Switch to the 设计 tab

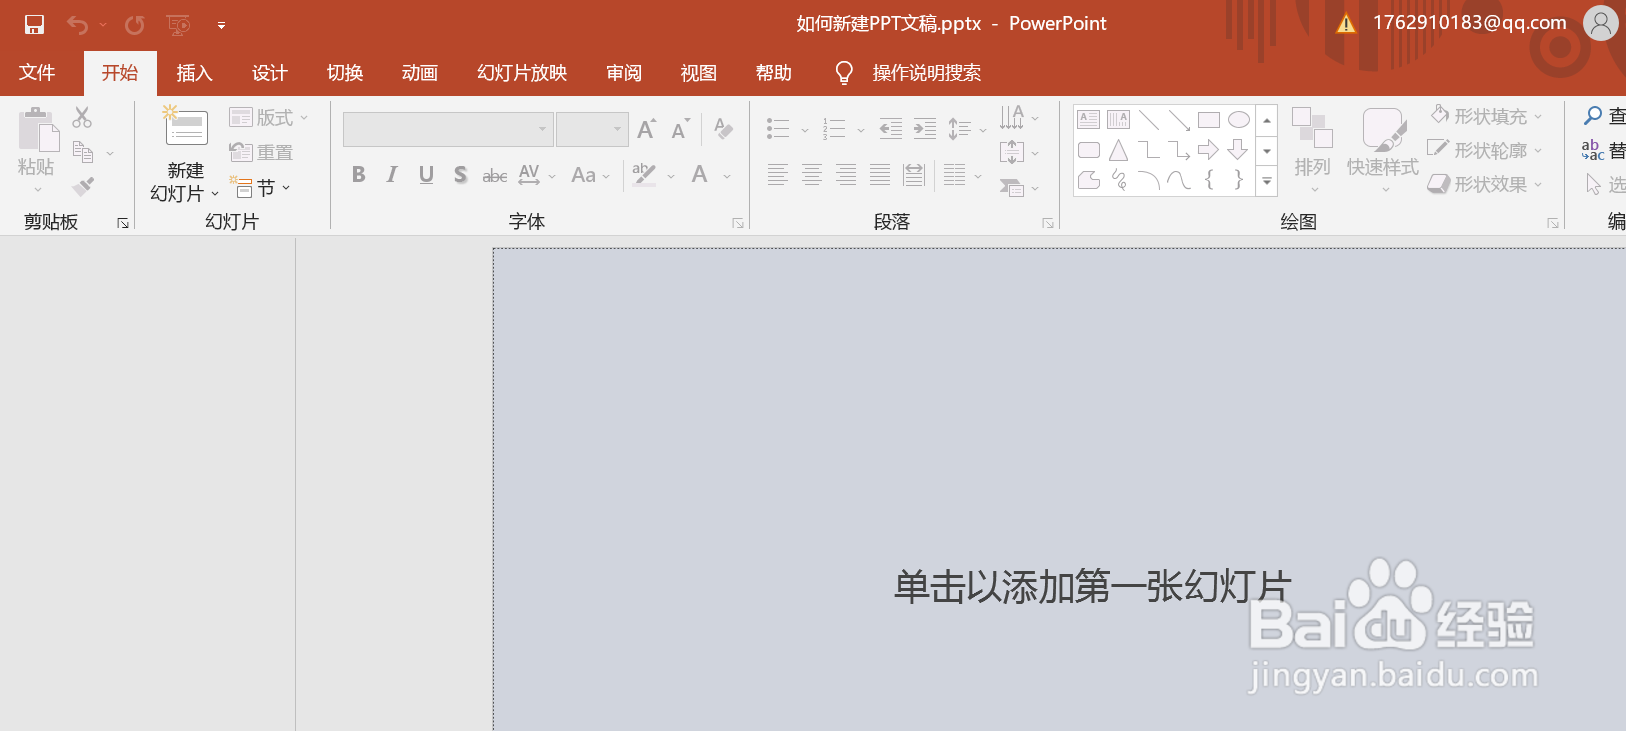[270, 73]
